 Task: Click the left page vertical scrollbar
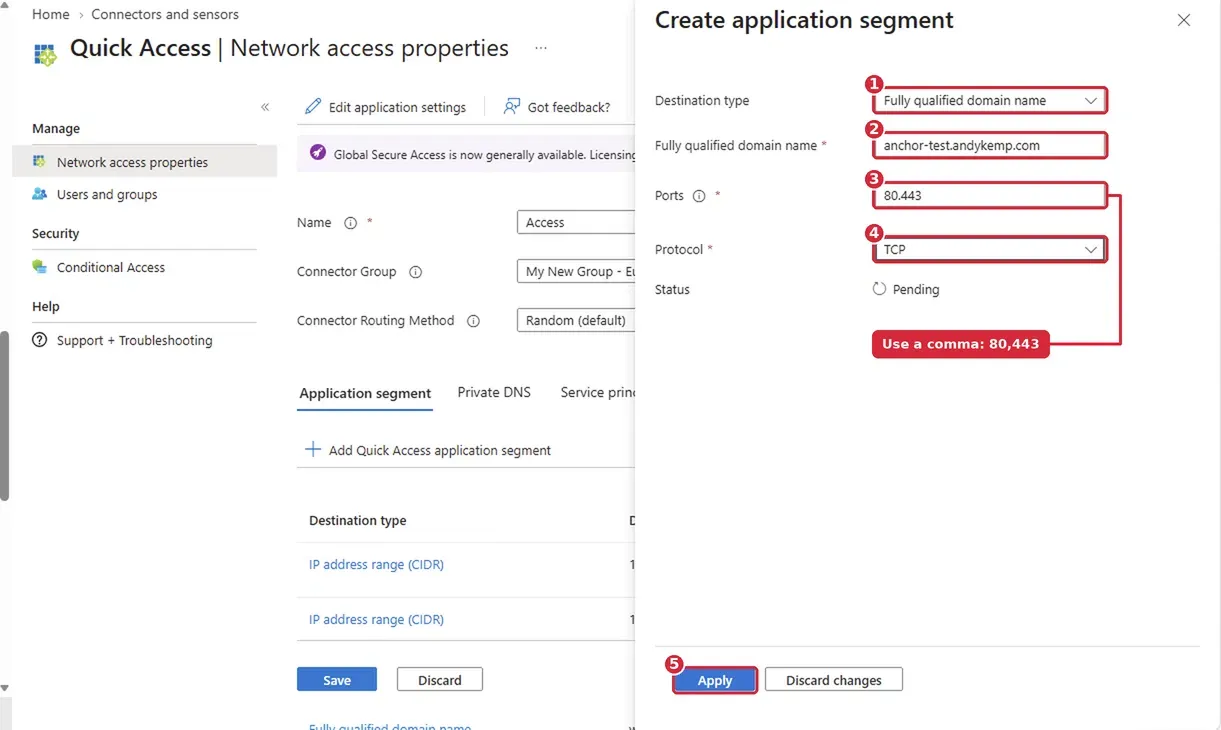click(5, 415)
